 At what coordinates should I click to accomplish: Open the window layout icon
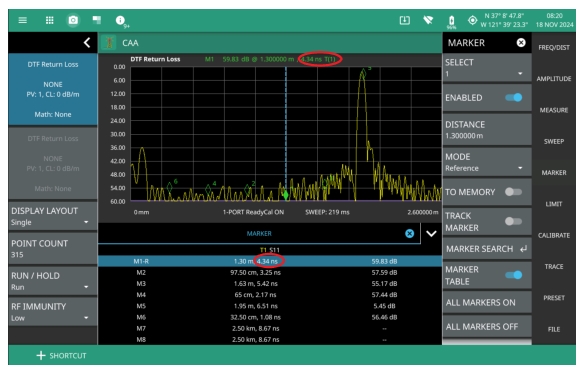coord(97,20)
